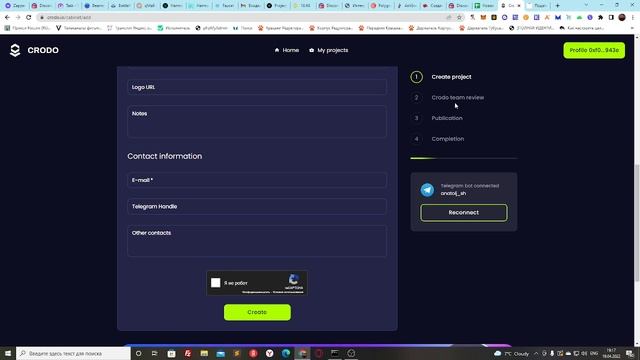Click into the Notes text area

[x=257, y=122]
